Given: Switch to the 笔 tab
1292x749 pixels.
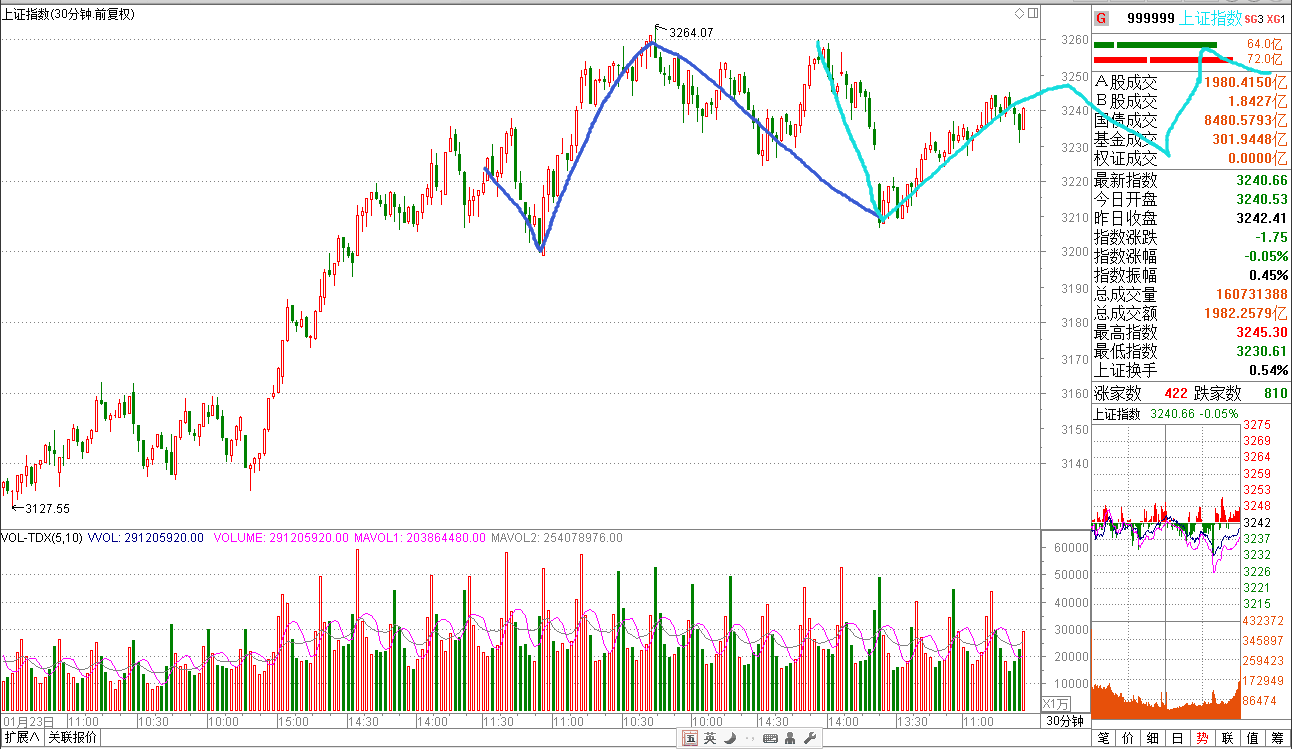Looking at the screenshot, I should coord(1103,739).
